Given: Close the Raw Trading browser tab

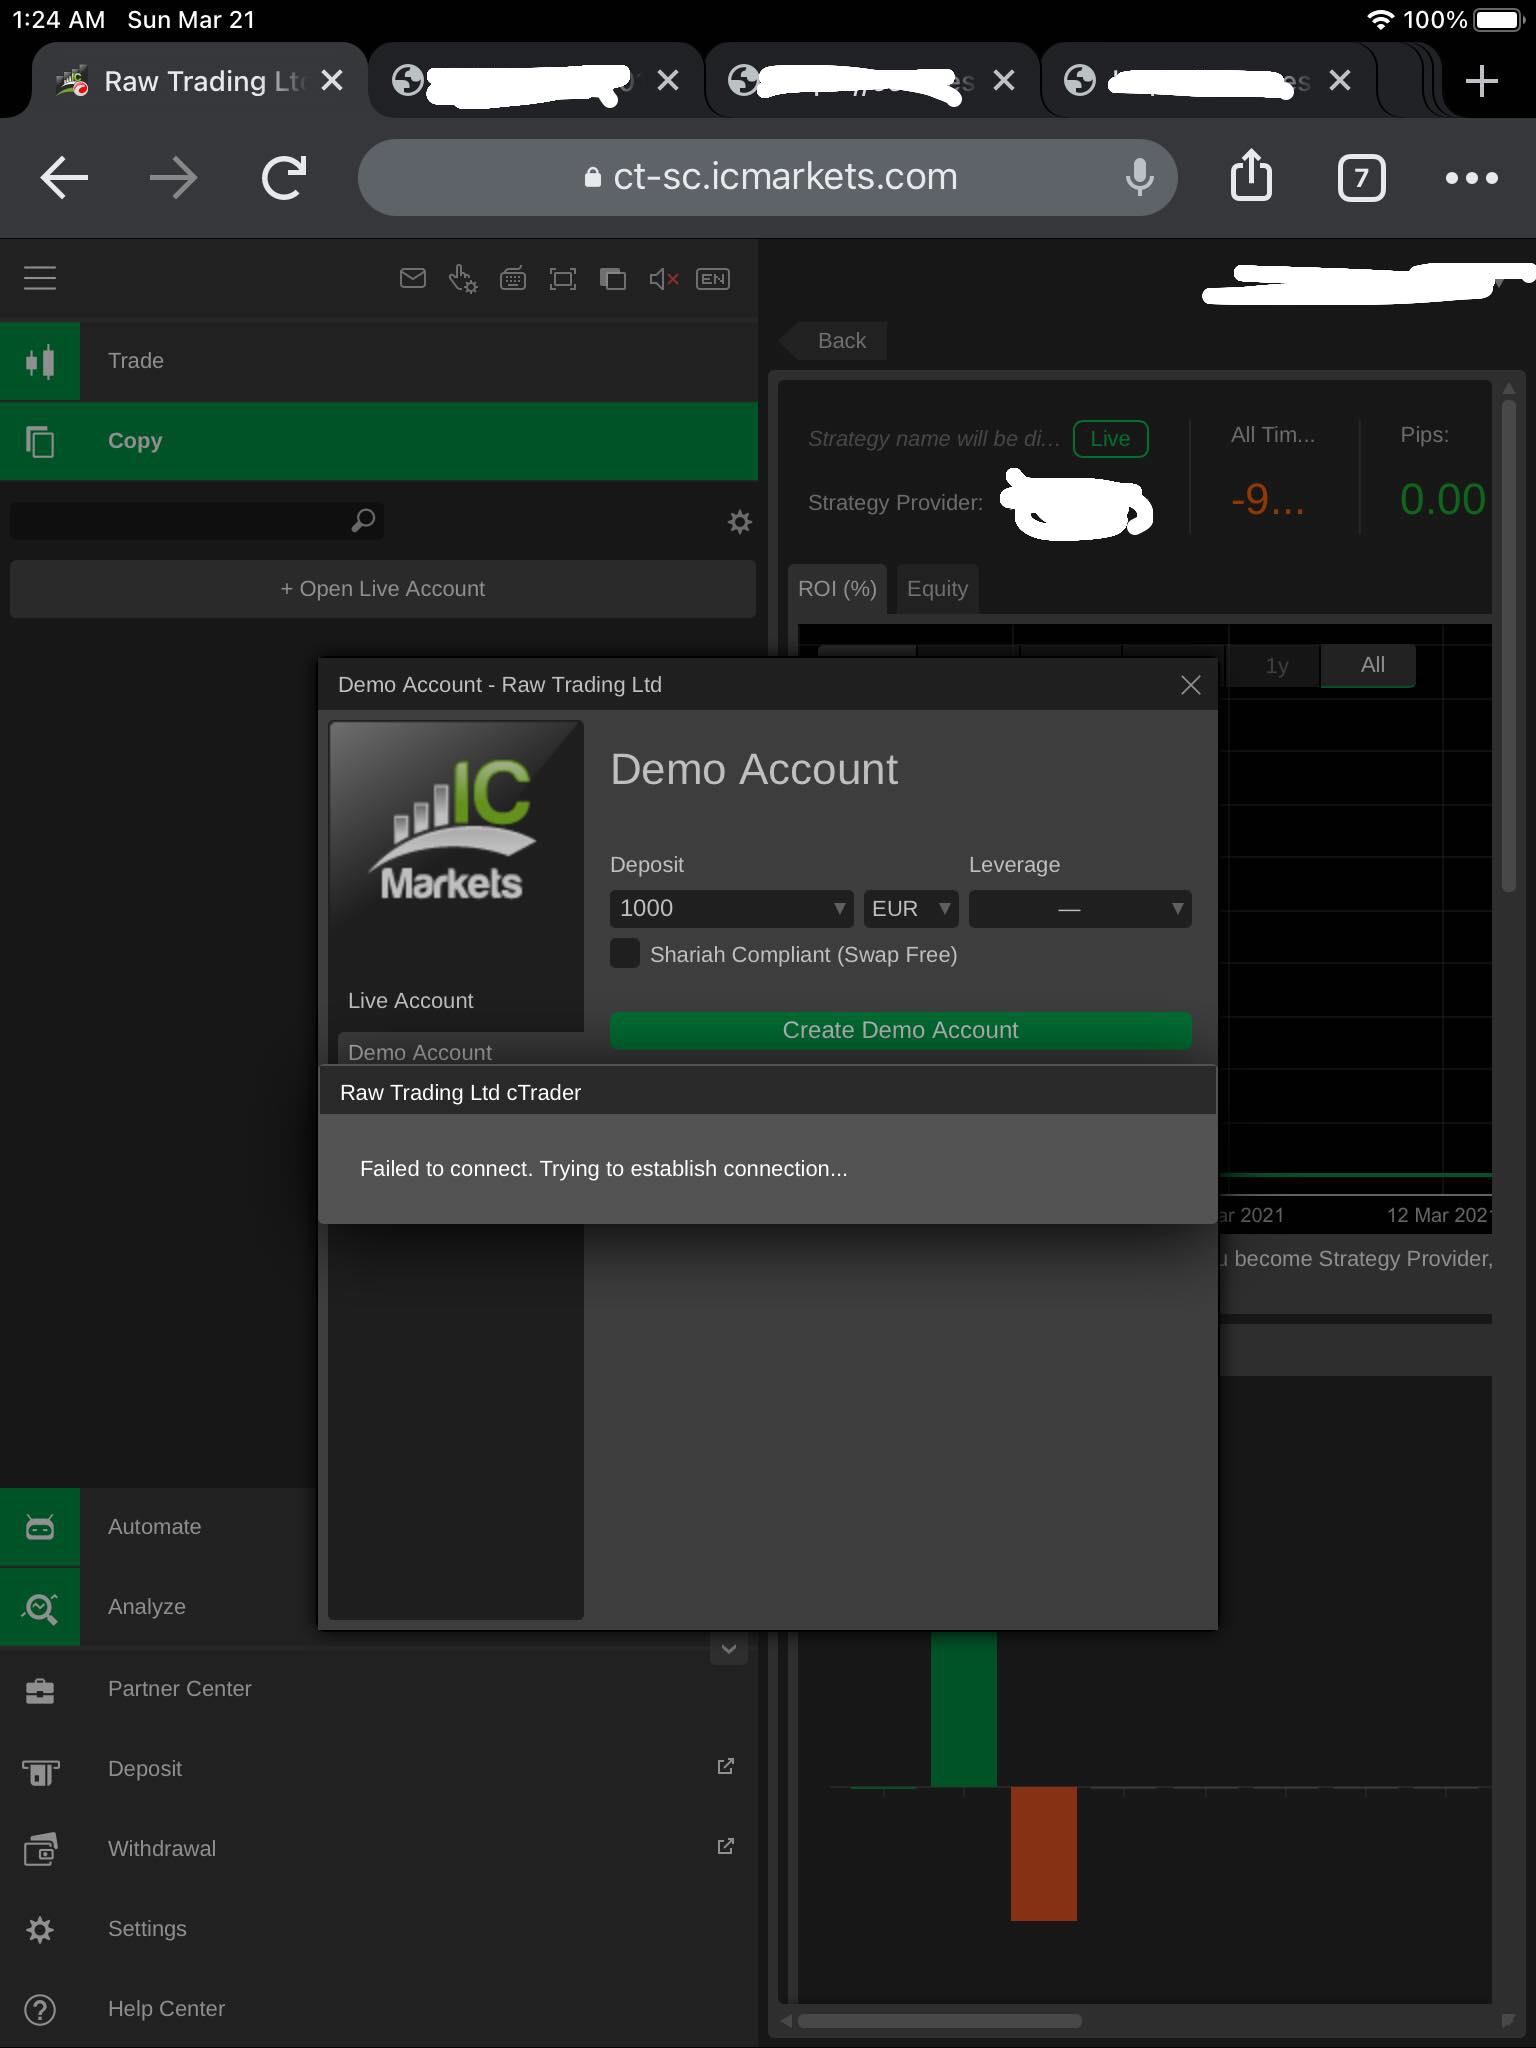Looking at the screenshot, I should 332,80.
